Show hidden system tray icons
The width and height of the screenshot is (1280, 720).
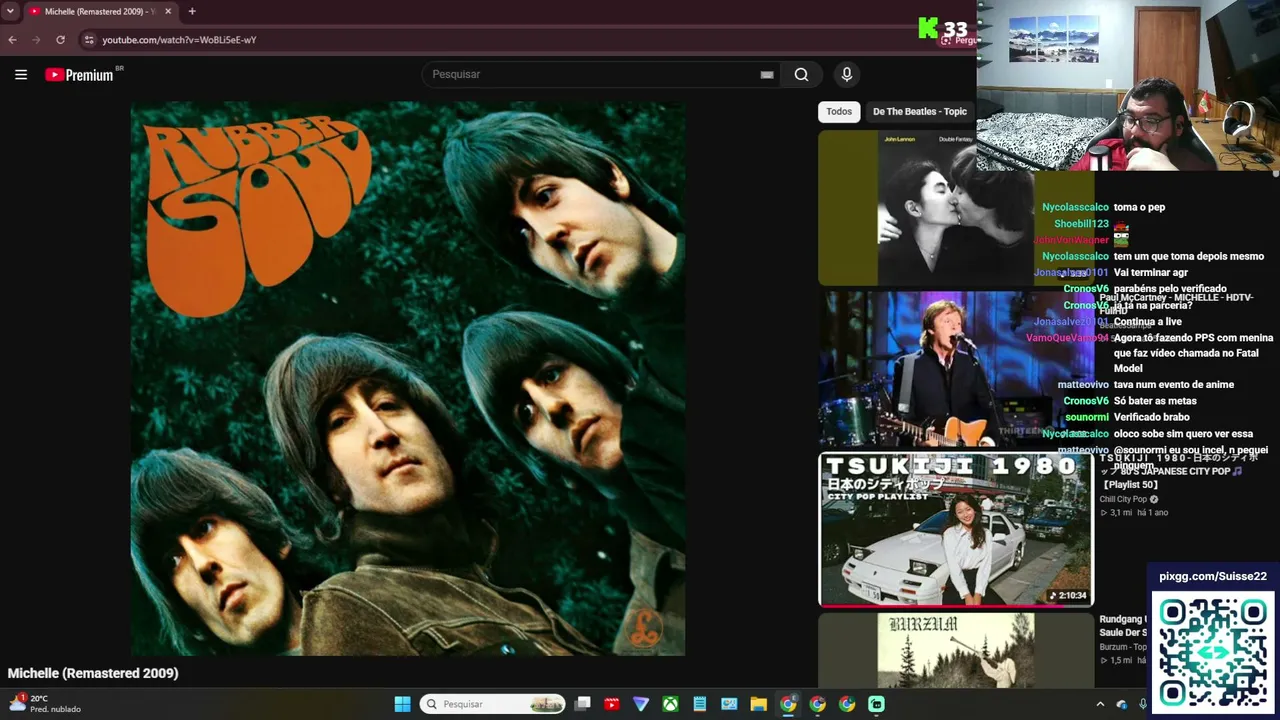tap(1100, 704)
